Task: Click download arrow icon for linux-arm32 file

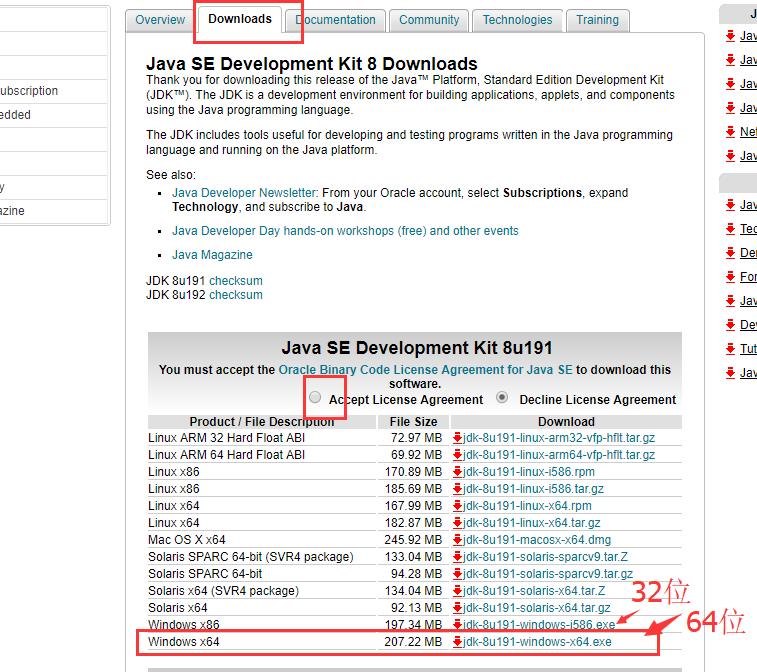Action: [457, 438]
